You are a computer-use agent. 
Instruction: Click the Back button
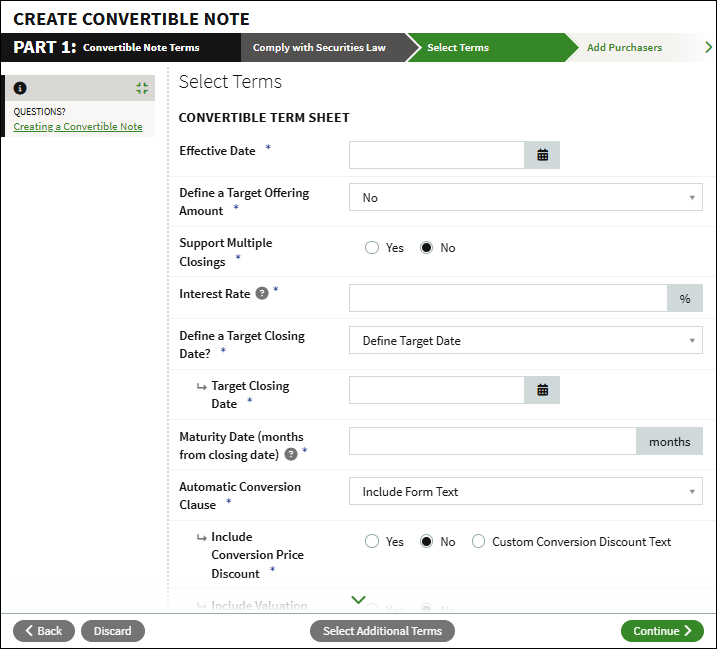(x=44, y=631)
